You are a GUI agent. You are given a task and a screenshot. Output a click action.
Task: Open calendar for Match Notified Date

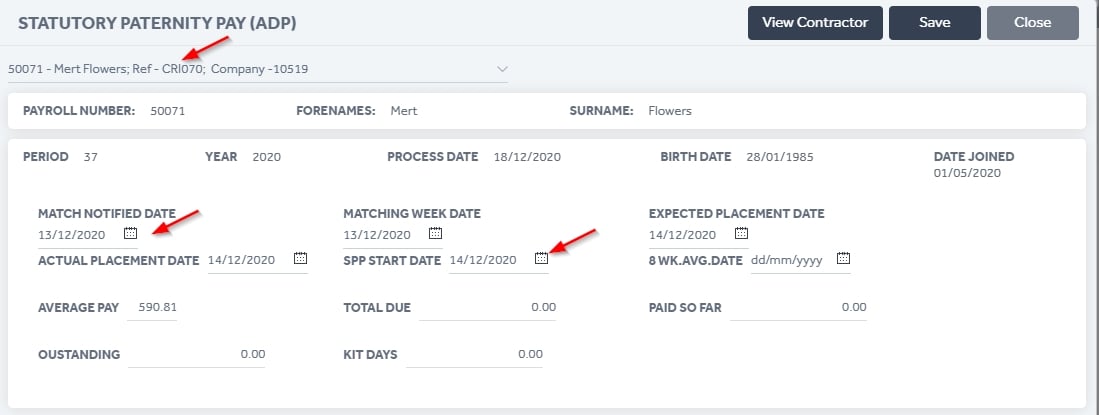coord(130,233)
